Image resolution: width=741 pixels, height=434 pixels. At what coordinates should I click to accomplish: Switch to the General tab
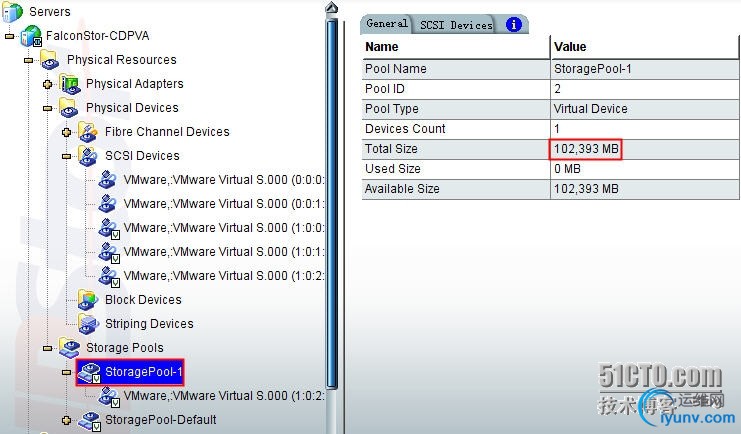(x=386, y=24)
